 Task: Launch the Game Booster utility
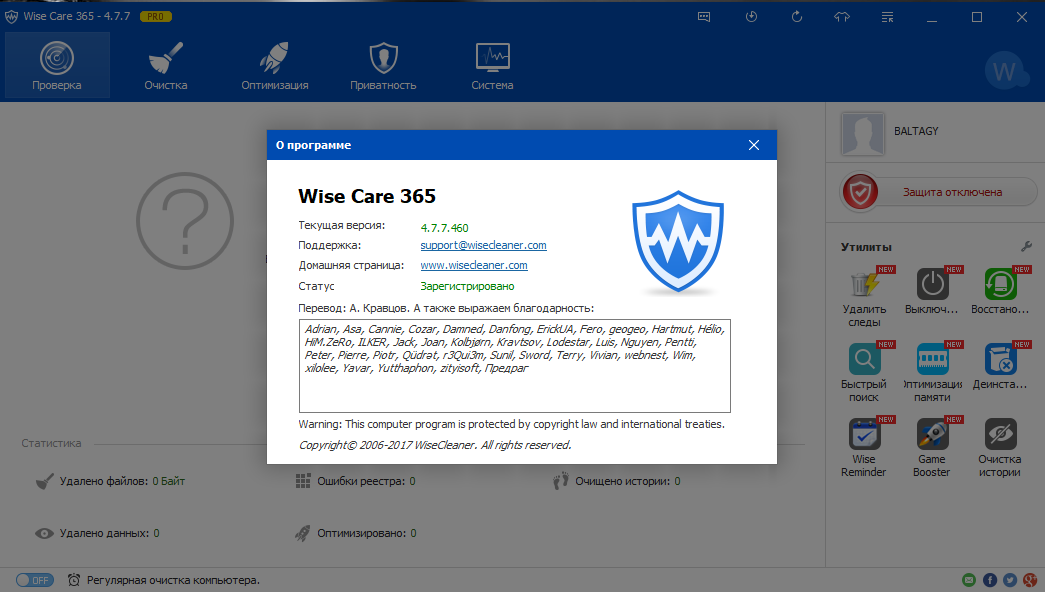point(932,448)
